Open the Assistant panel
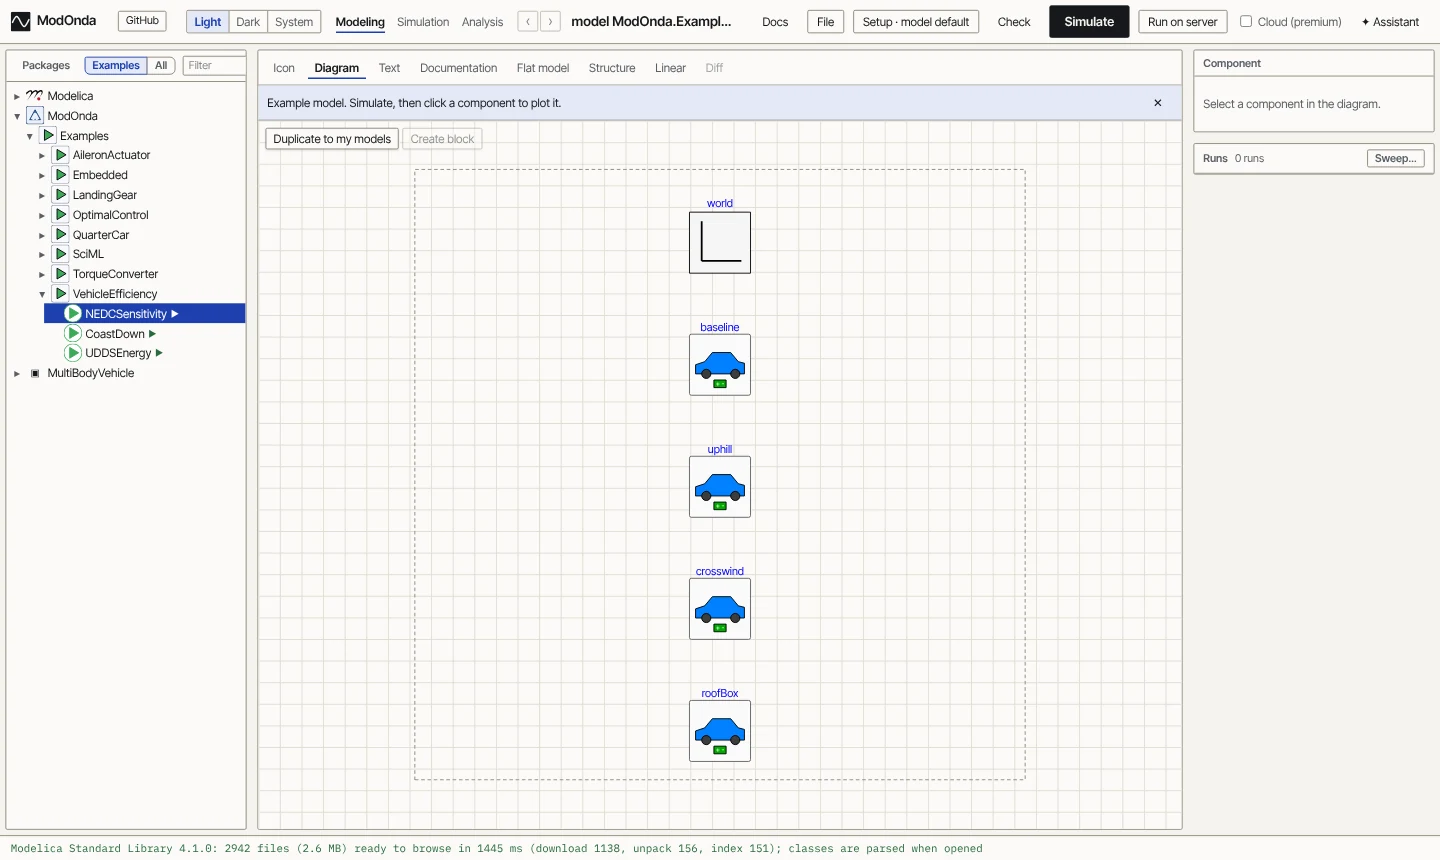 point(1390,22)
